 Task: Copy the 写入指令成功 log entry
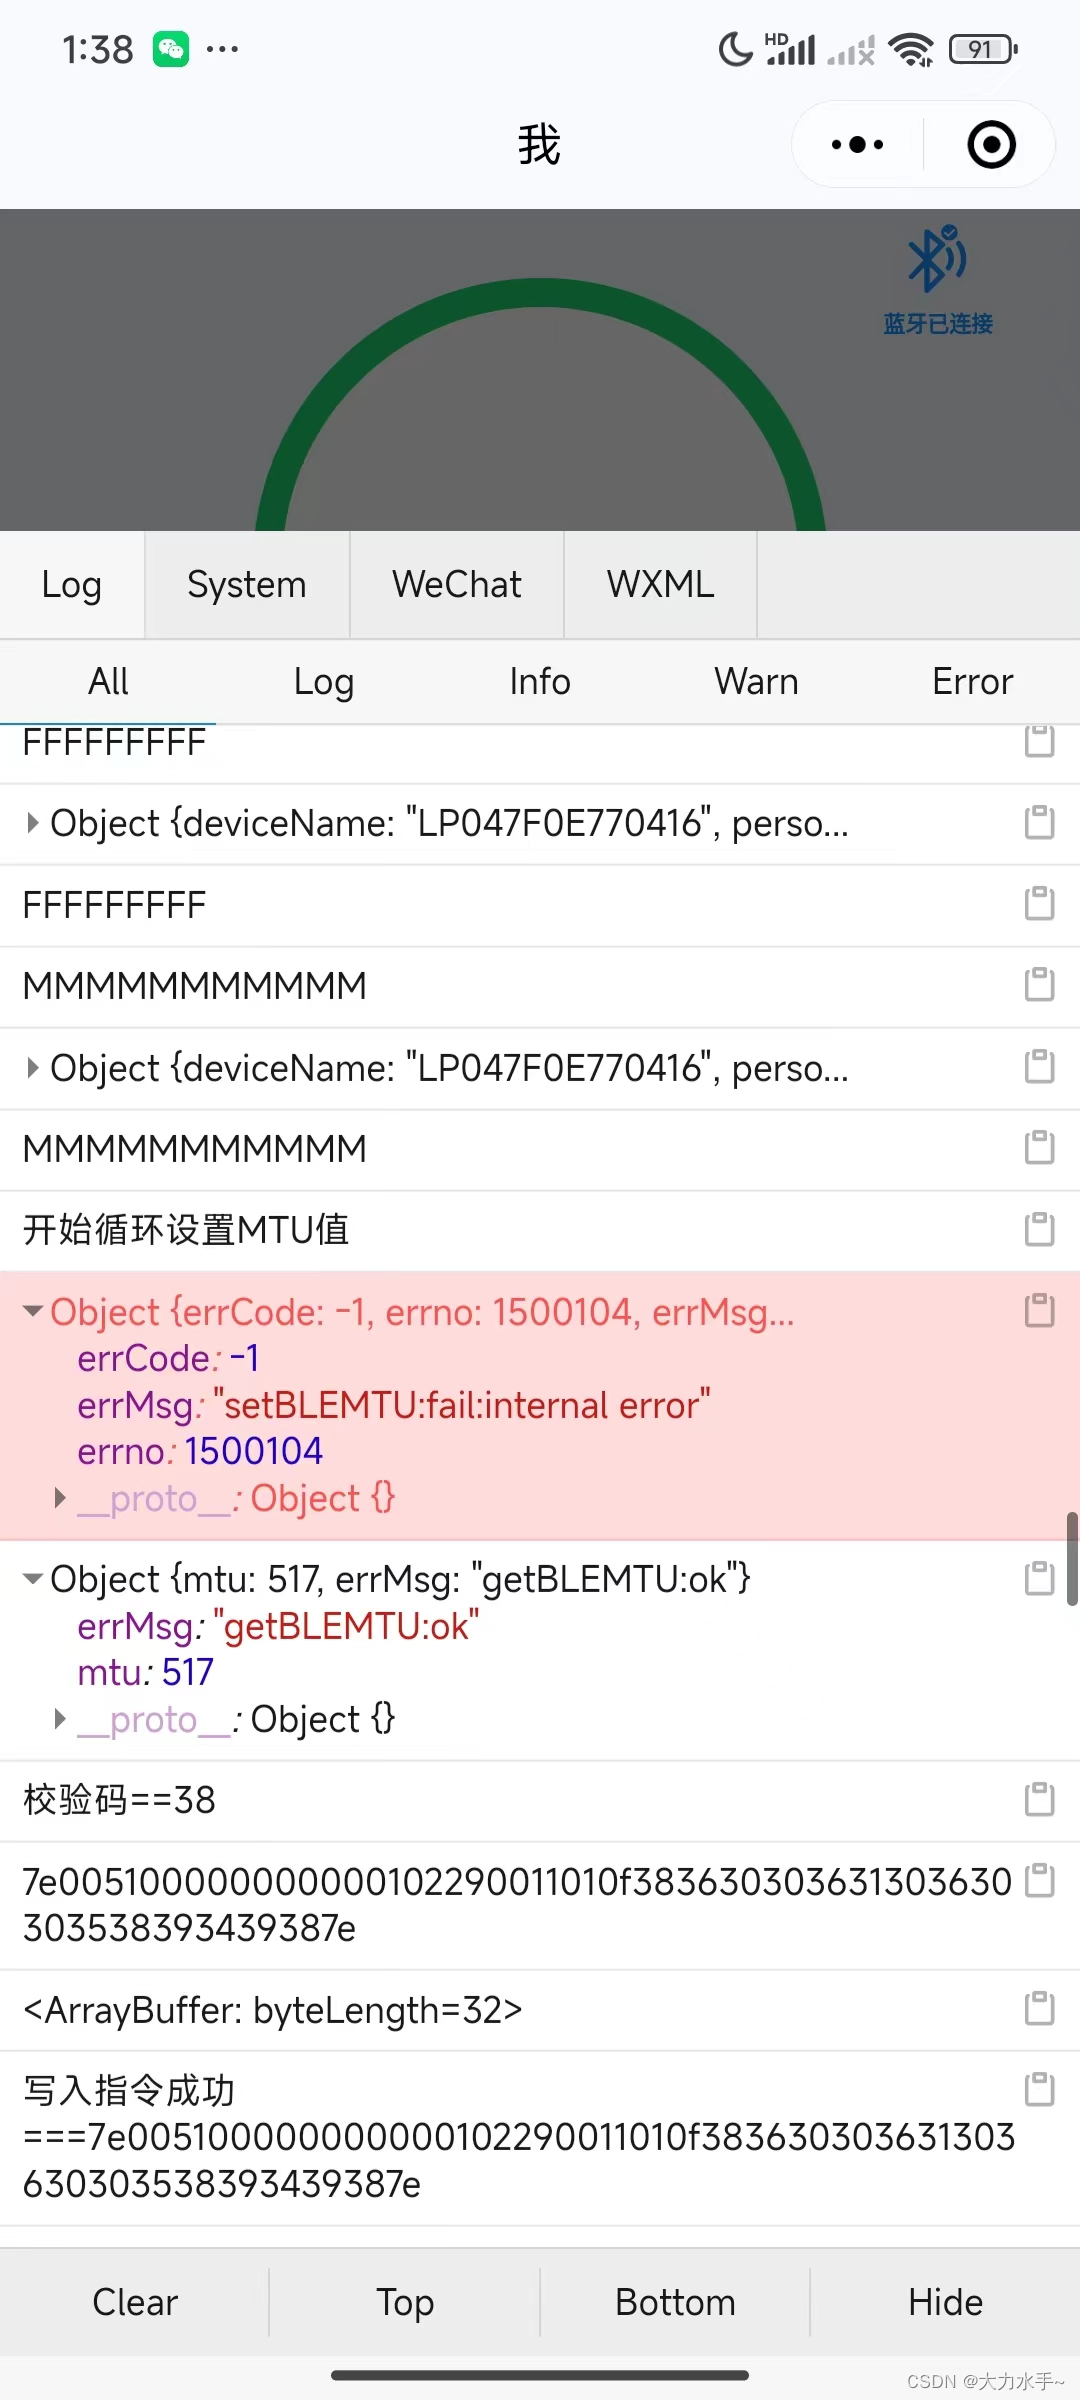1039,2090
